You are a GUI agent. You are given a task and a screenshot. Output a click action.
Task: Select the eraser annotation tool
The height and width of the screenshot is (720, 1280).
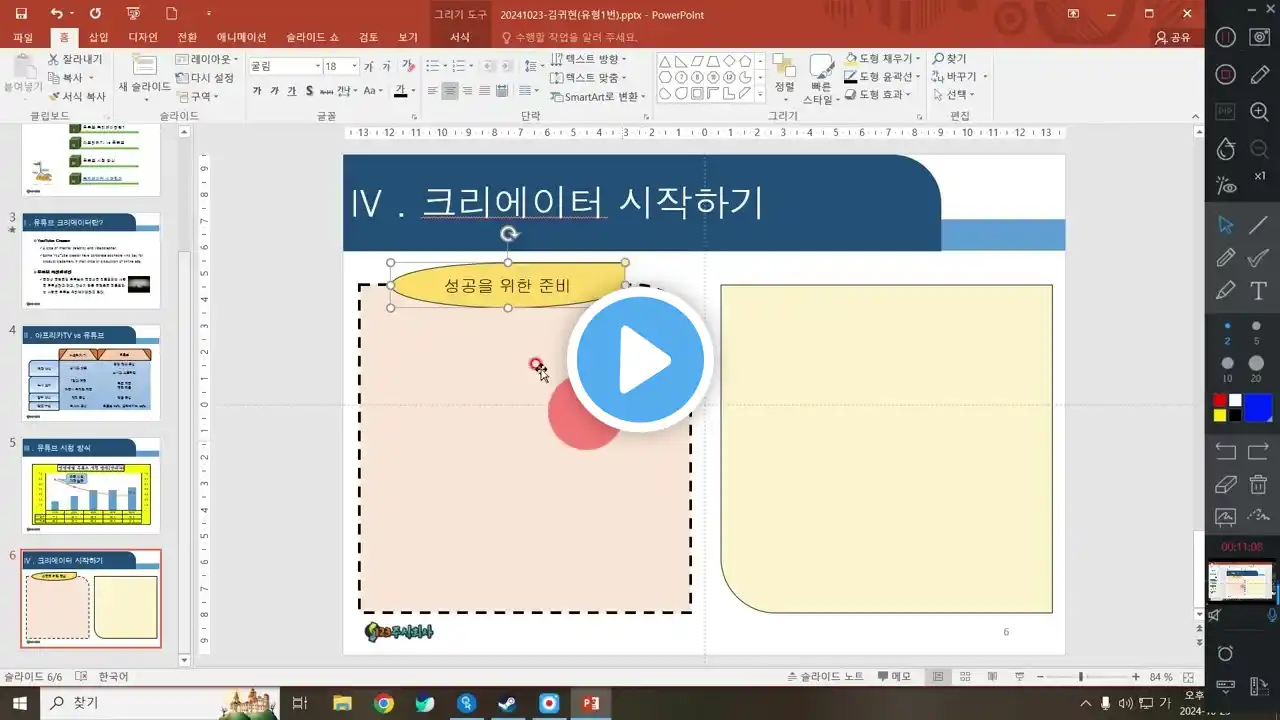[x=1226, y=484]
